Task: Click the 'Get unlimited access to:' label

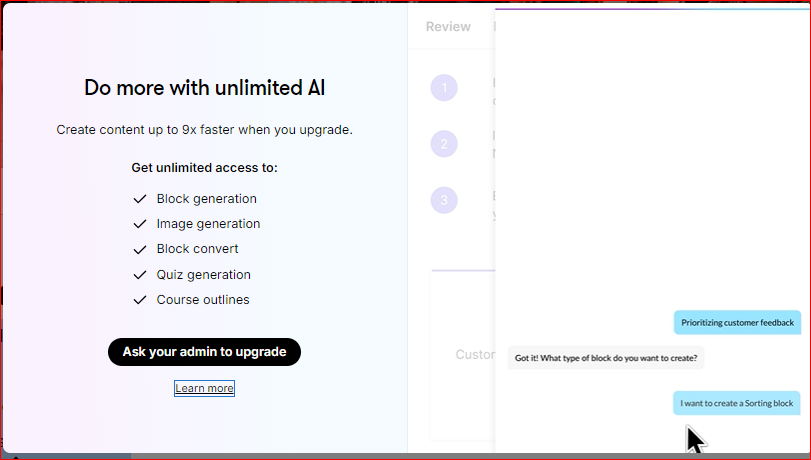Action: tap(204, 168)
